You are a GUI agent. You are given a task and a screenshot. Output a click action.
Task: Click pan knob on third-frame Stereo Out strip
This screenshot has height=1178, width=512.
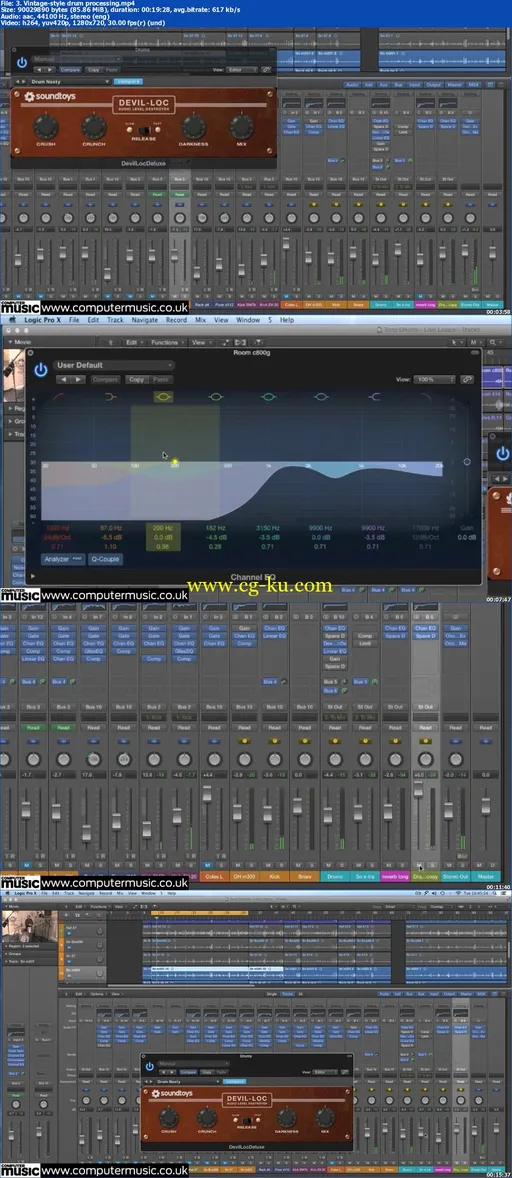456,759
